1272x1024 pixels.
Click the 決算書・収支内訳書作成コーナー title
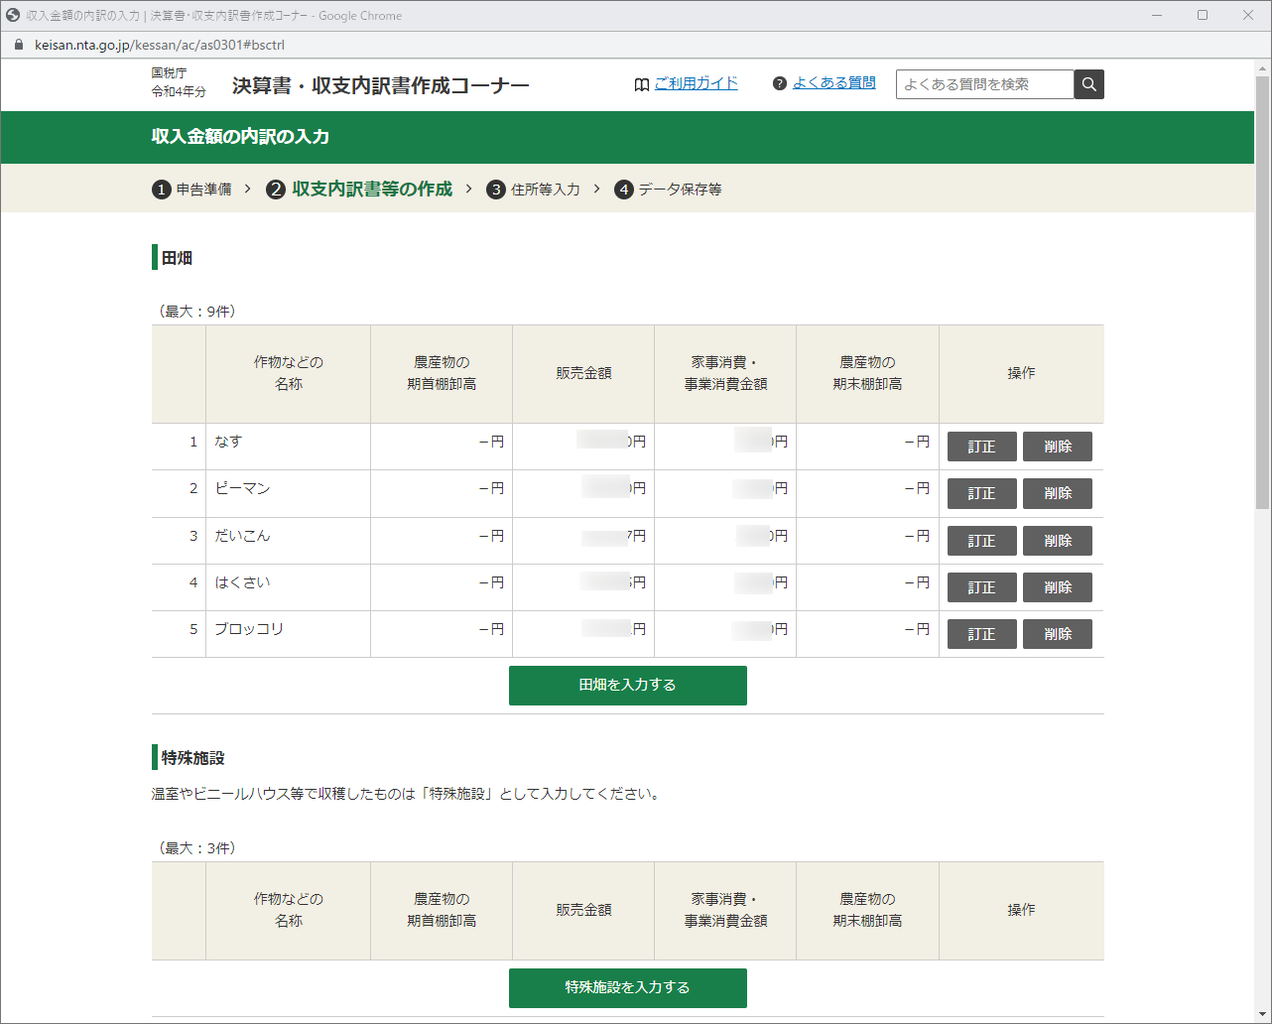(x=381, y=86)
